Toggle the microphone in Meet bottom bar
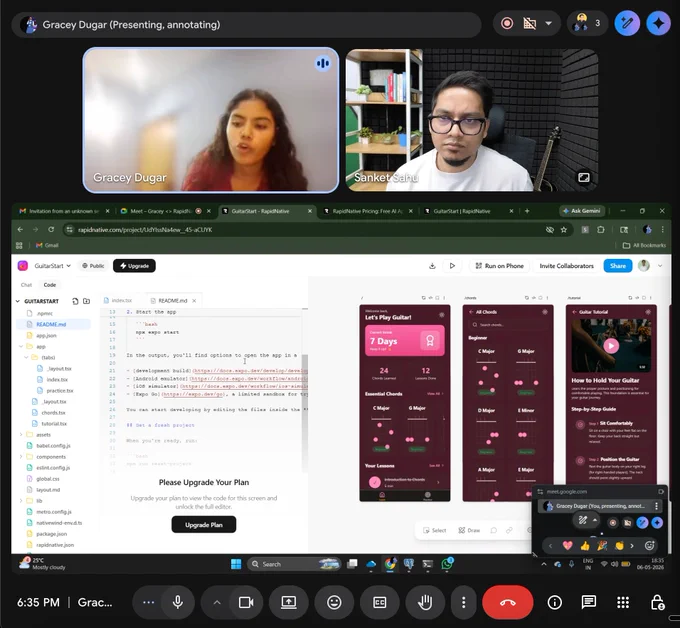 177,602
